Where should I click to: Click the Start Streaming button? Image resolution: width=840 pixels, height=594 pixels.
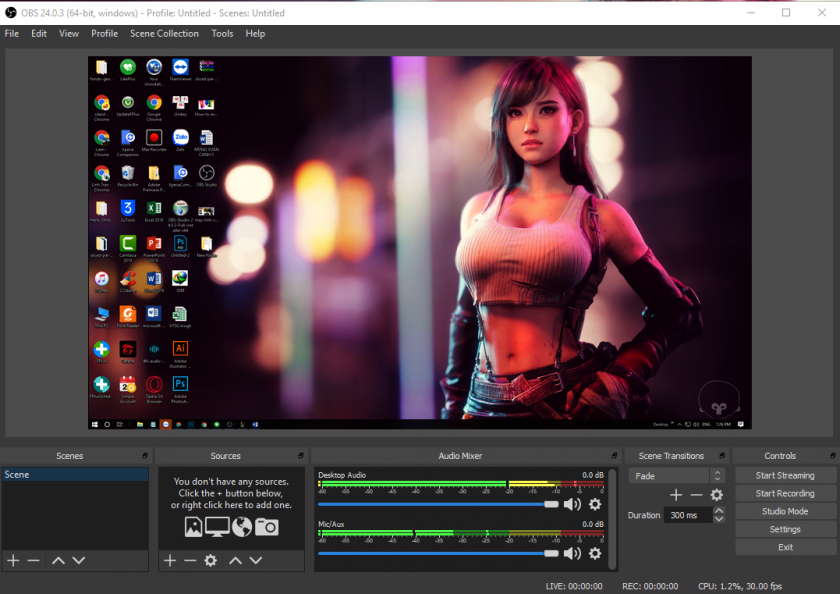coord(784,475)
